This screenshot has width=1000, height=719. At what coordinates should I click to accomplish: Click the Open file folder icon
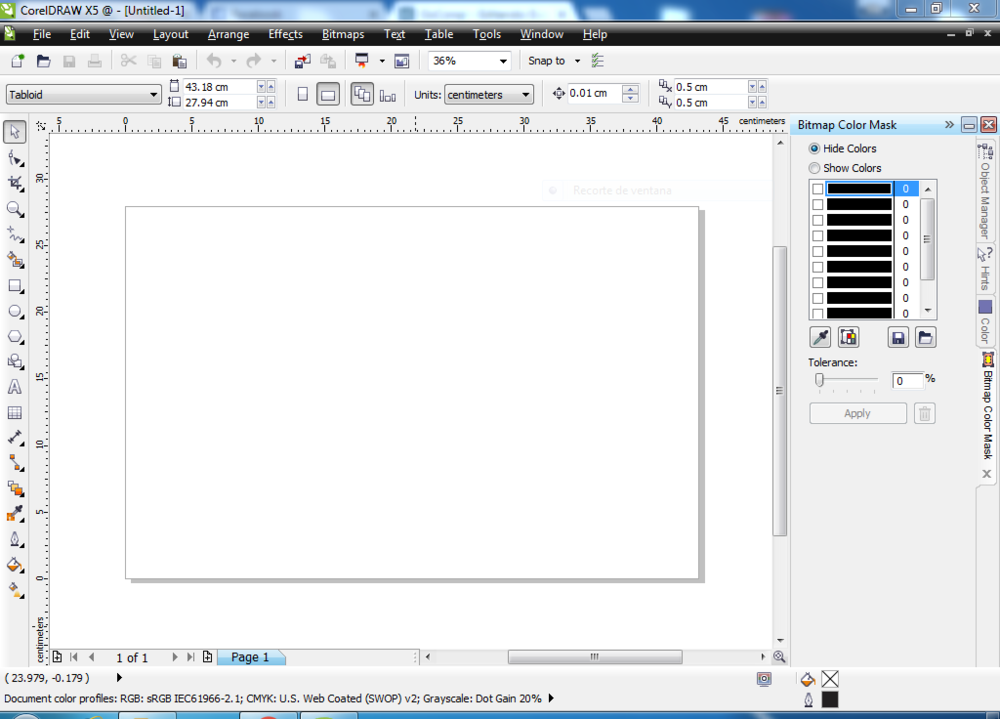click(x=43, y=61)
